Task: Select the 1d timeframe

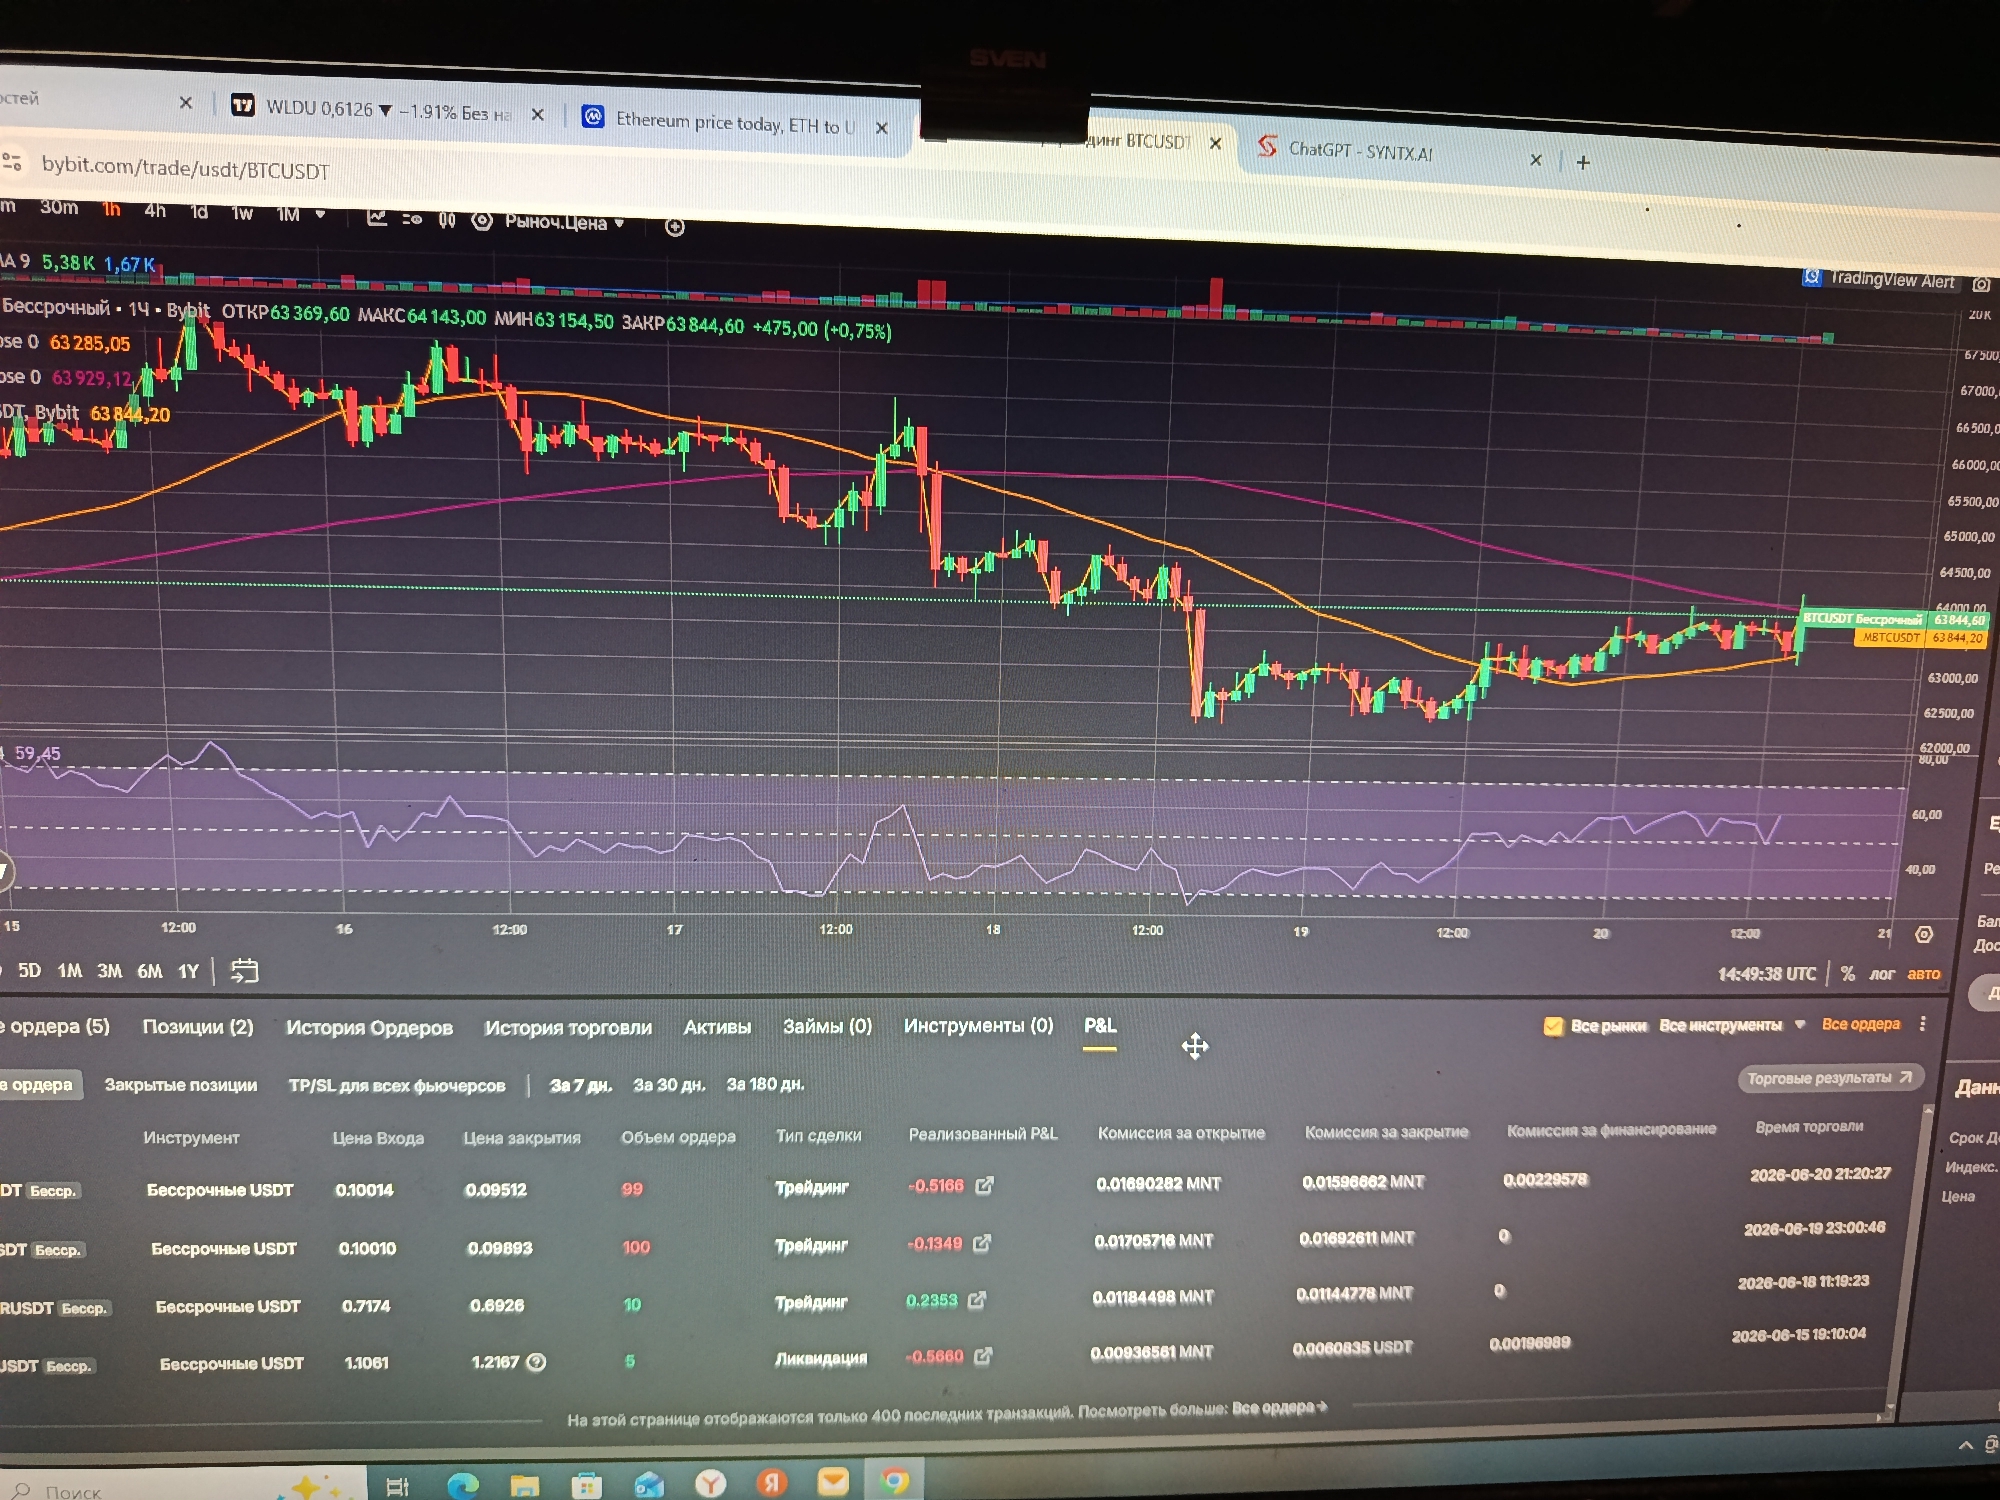Action: coord(199,212)
